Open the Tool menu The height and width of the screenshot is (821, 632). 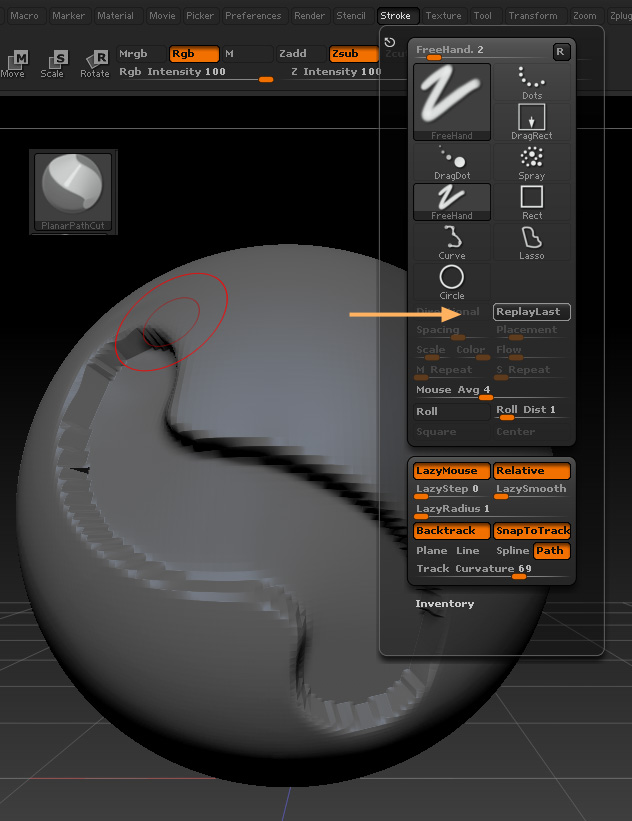point(483,16)
